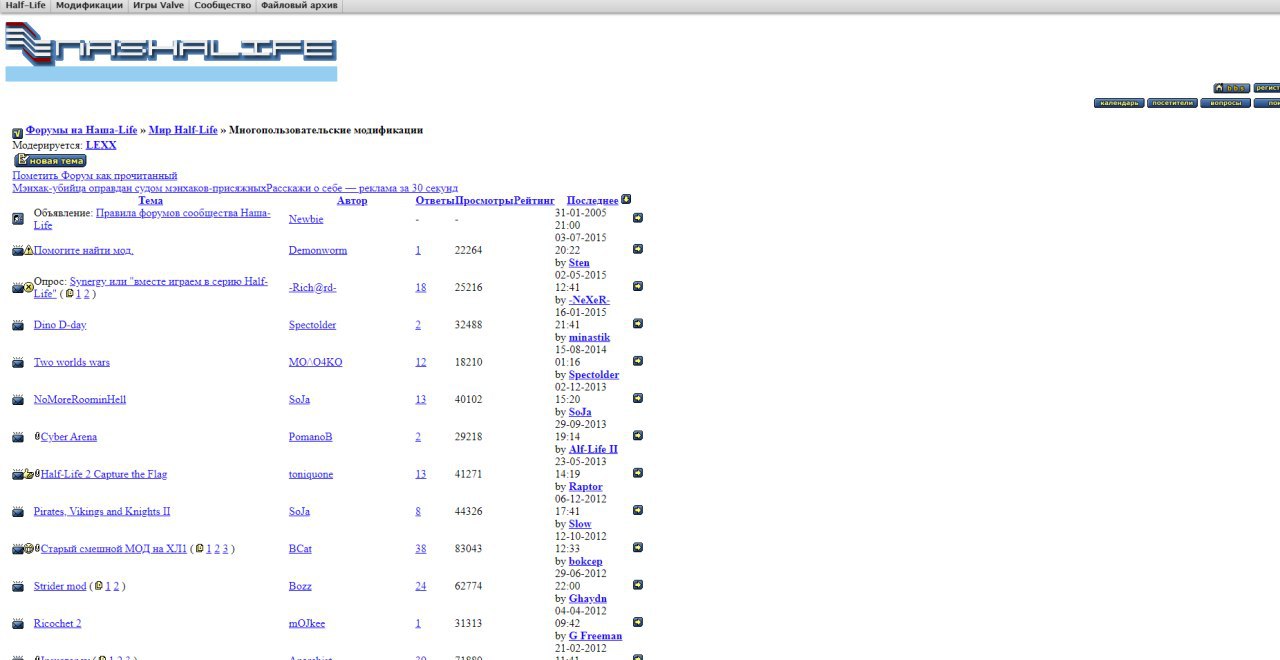
Task: Open page 3 of 'Старый смешной МОД на ХЛ1'
Action: (x=225, y=549)
